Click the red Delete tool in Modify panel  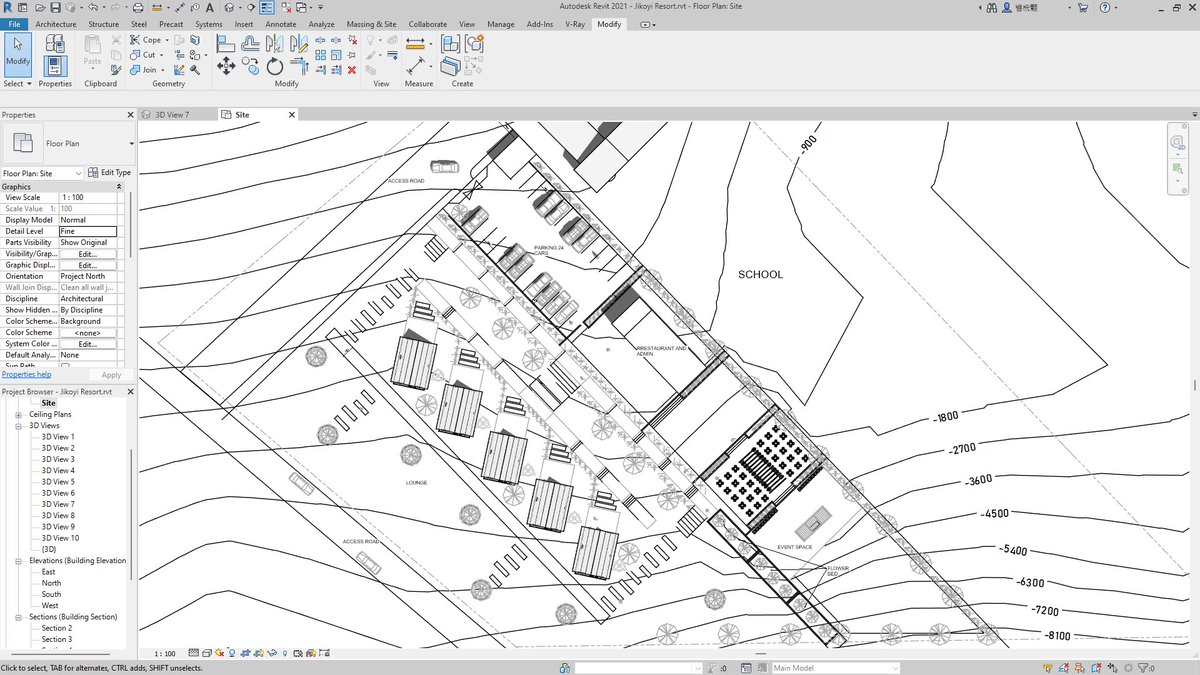[x=351, y=70]
